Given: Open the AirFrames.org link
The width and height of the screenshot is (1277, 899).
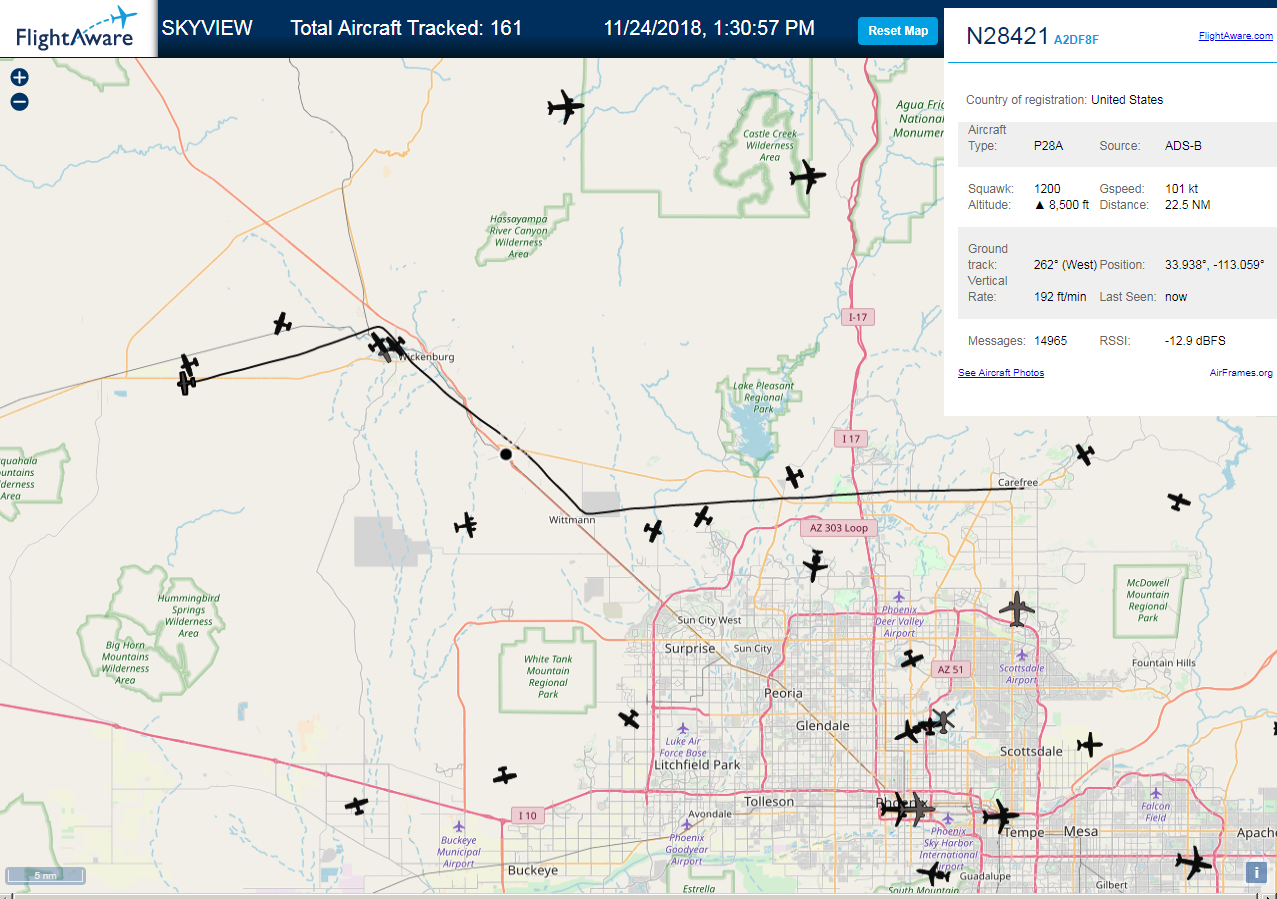Looking at the screenshot, I should (1241, 373).
